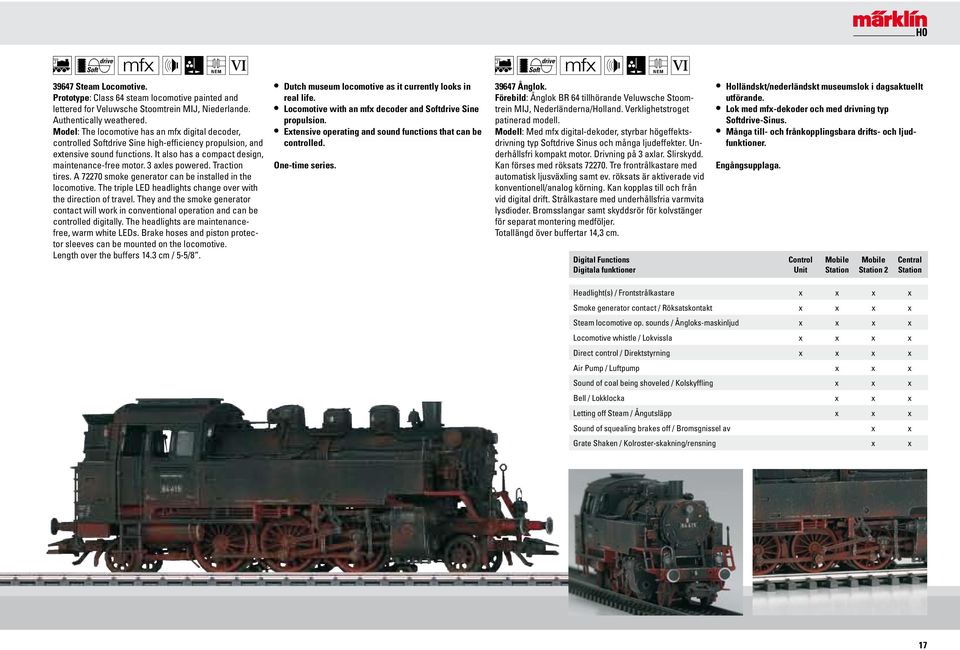
Task: Click era VI icon above the Steam Locomotive heading
Action: point(238,65)
